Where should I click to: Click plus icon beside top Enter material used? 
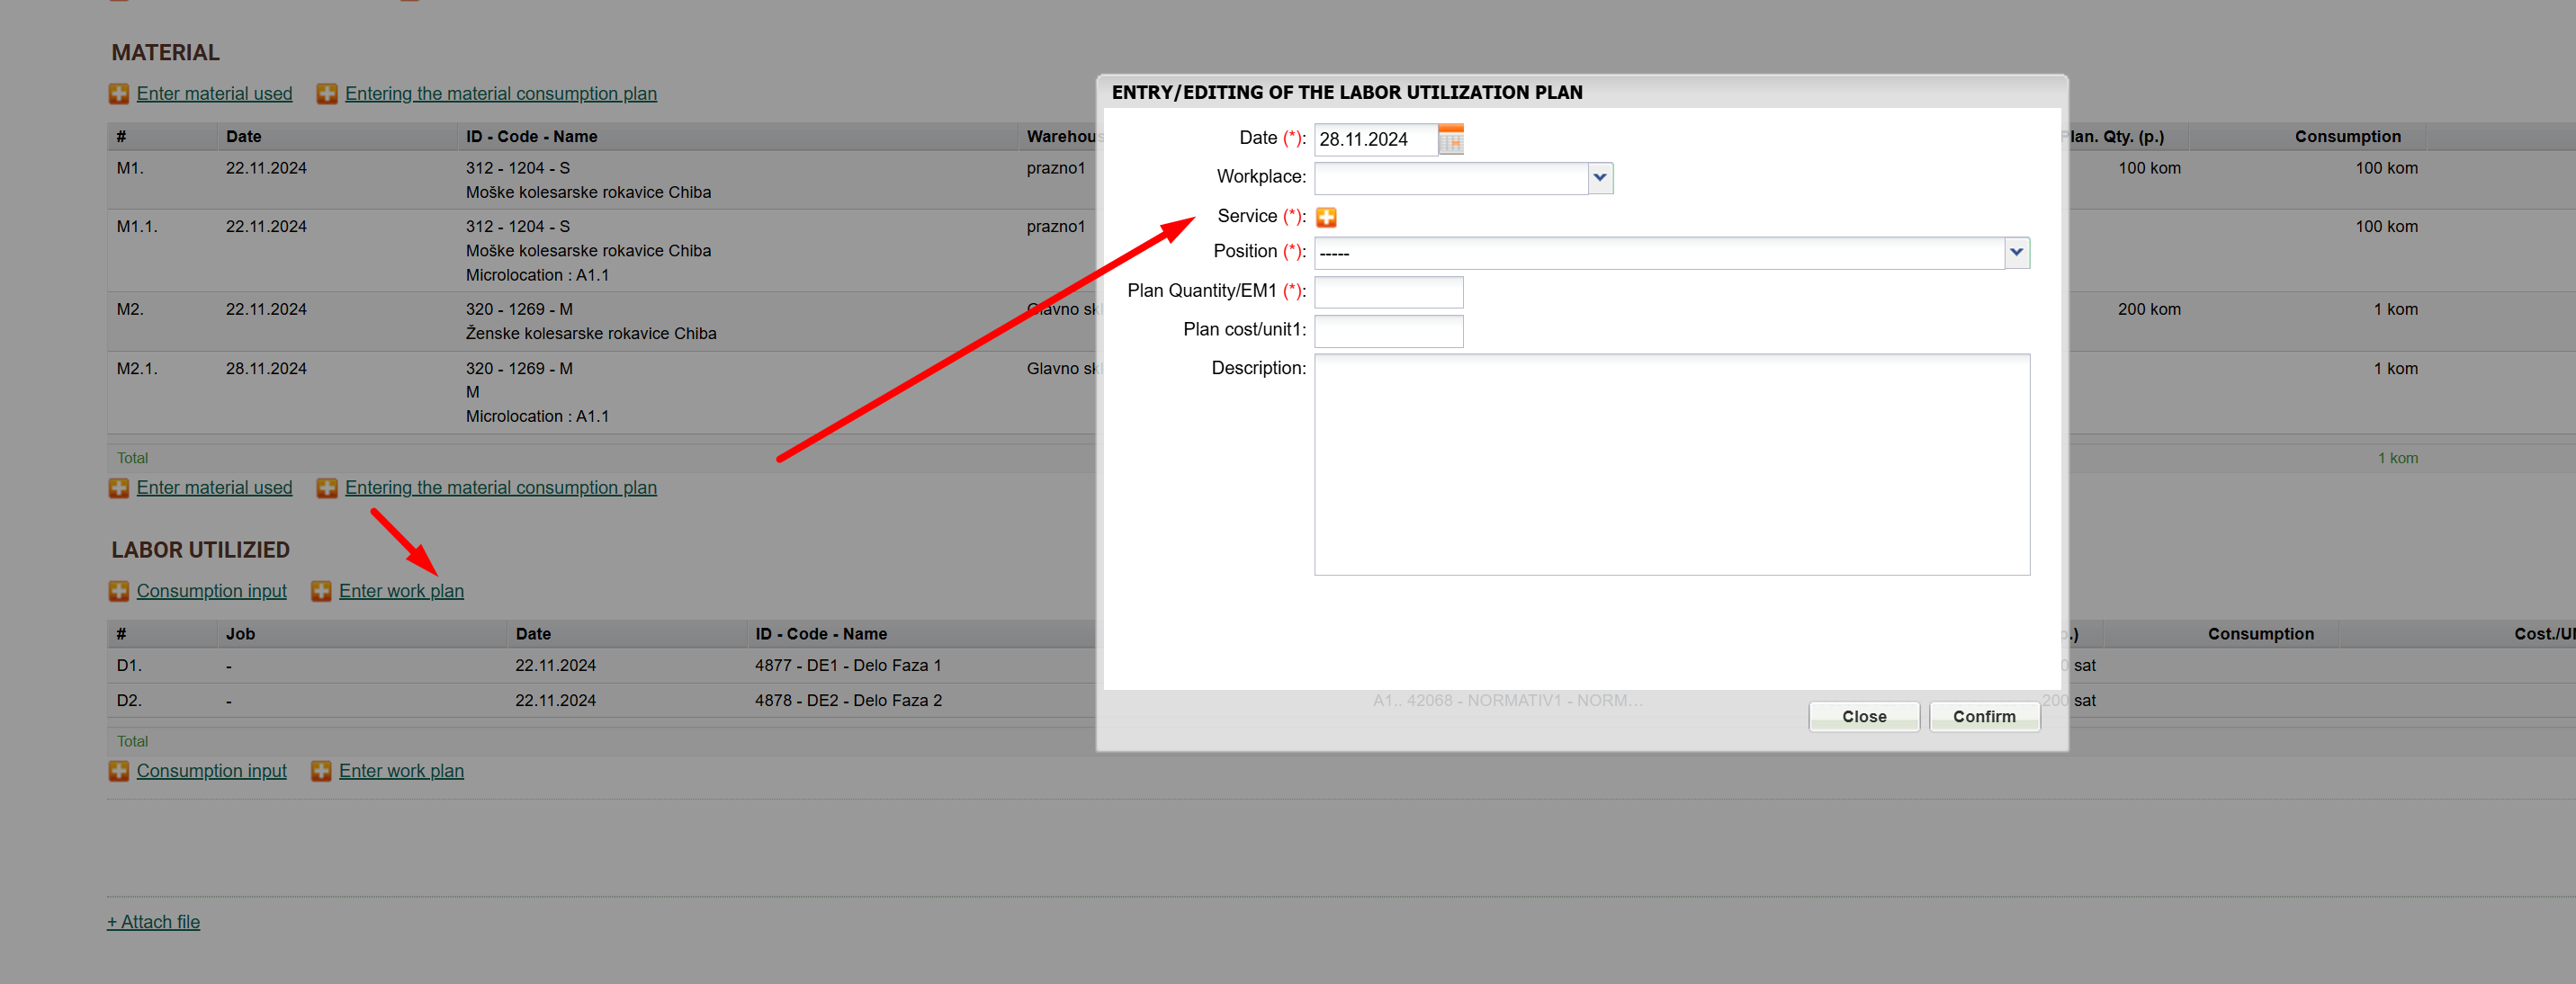(119, 94)
